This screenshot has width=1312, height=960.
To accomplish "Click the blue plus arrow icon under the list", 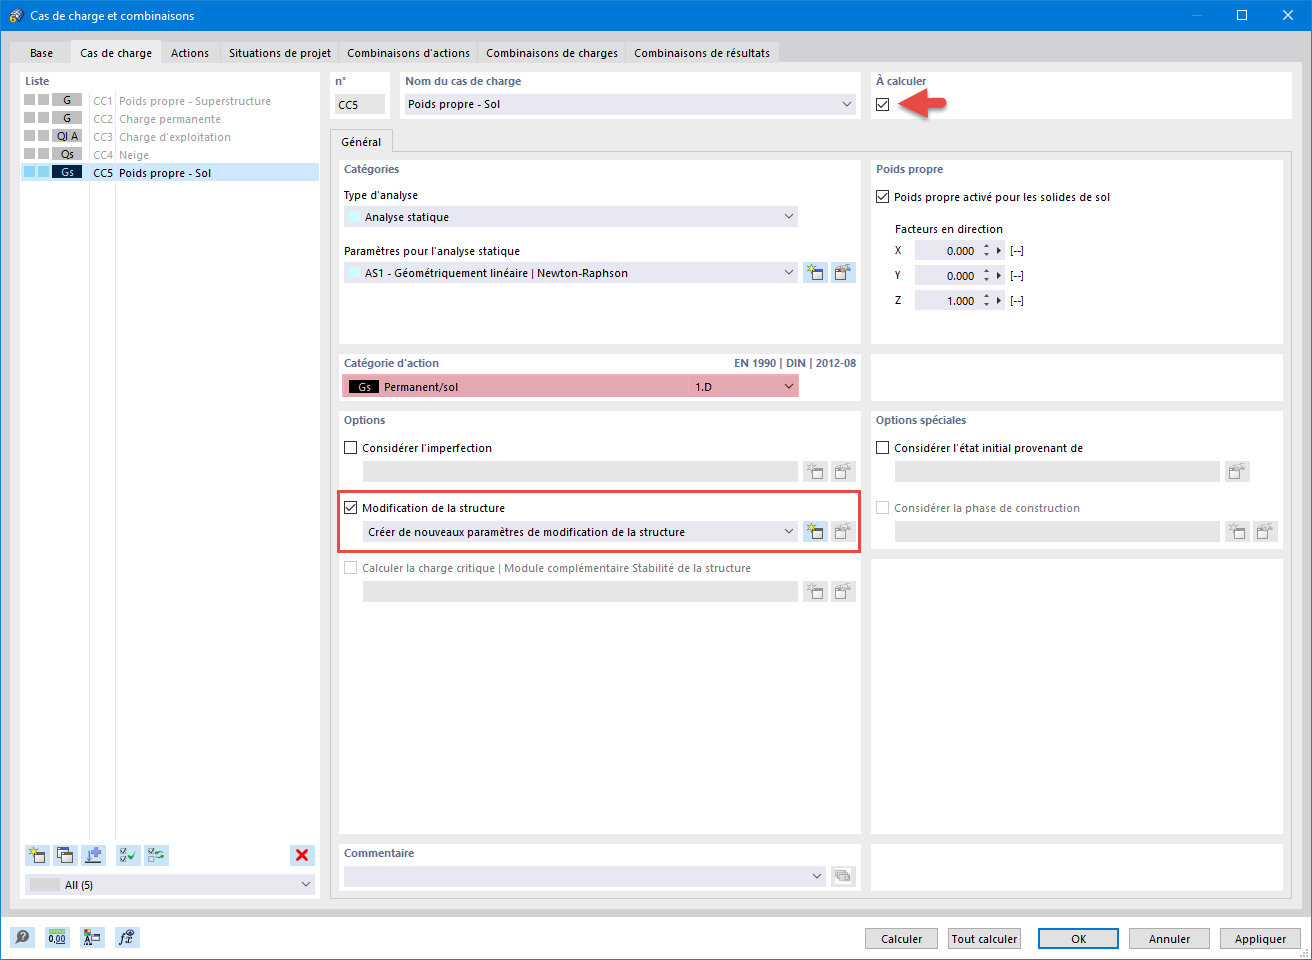I will coord(93,855).
